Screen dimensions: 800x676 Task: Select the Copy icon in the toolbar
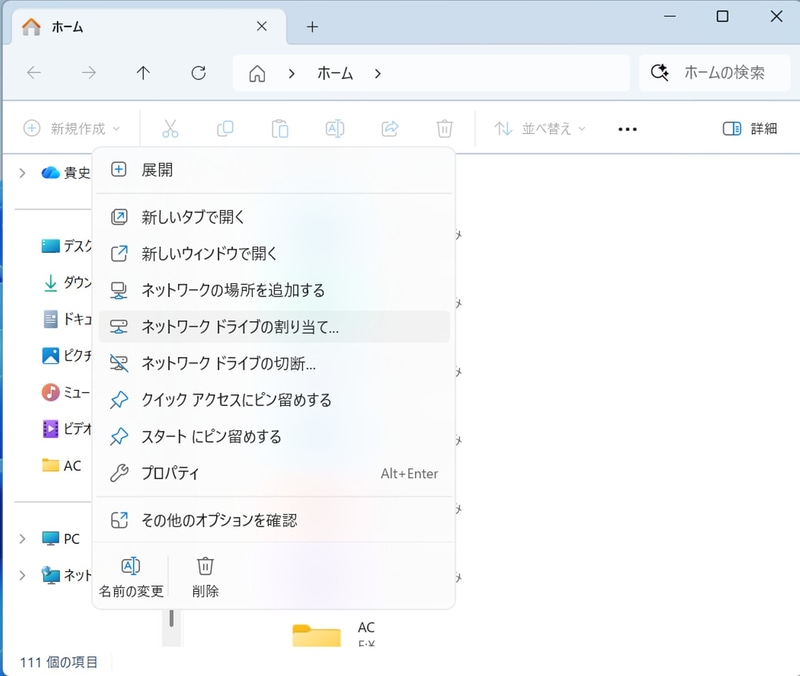point(225,128)
